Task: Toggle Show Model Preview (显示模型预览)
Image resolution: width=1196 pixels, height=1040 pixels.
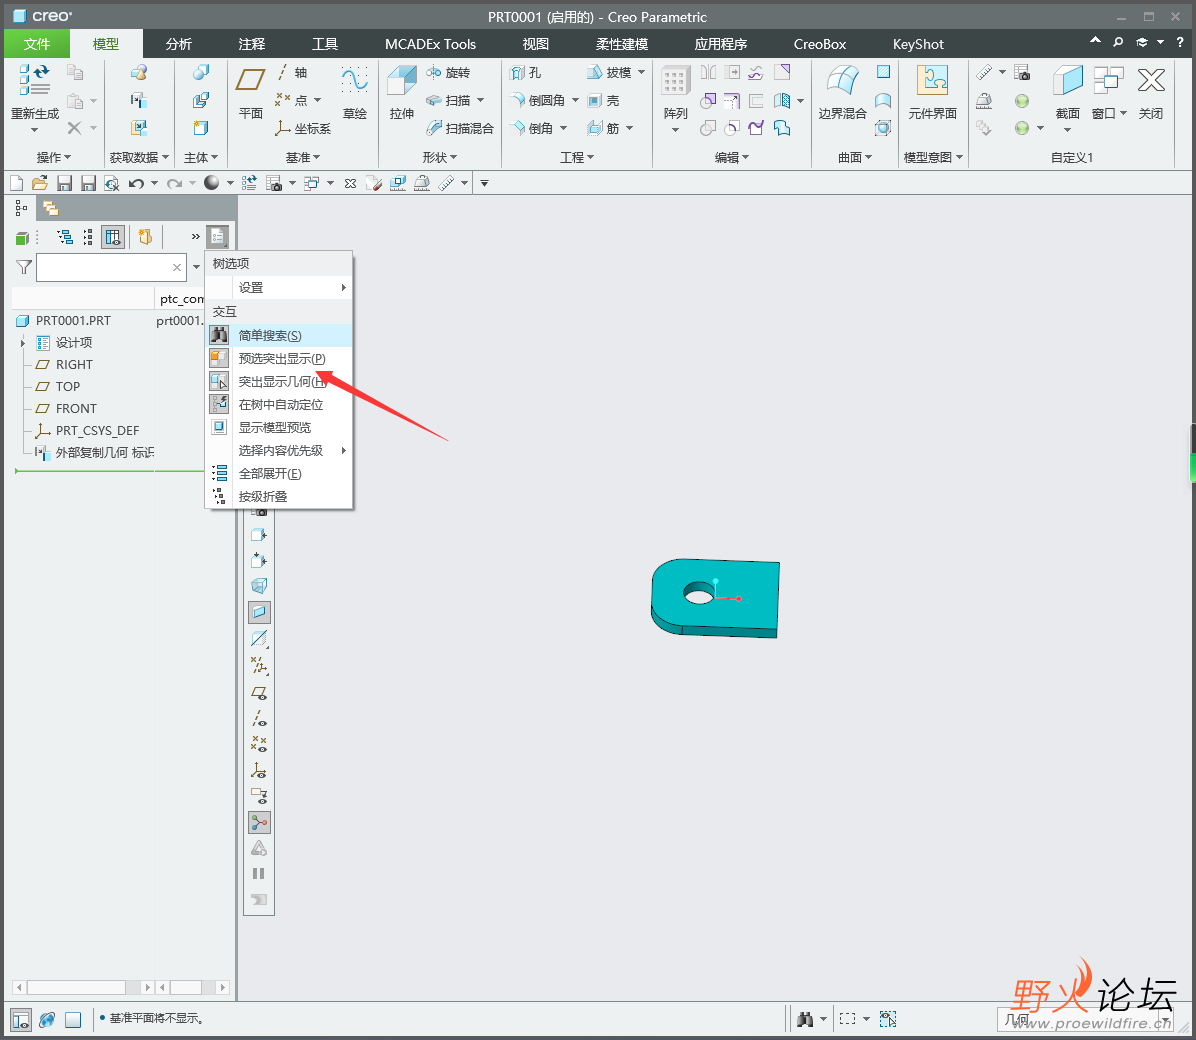Action: [x=279, y=427]
